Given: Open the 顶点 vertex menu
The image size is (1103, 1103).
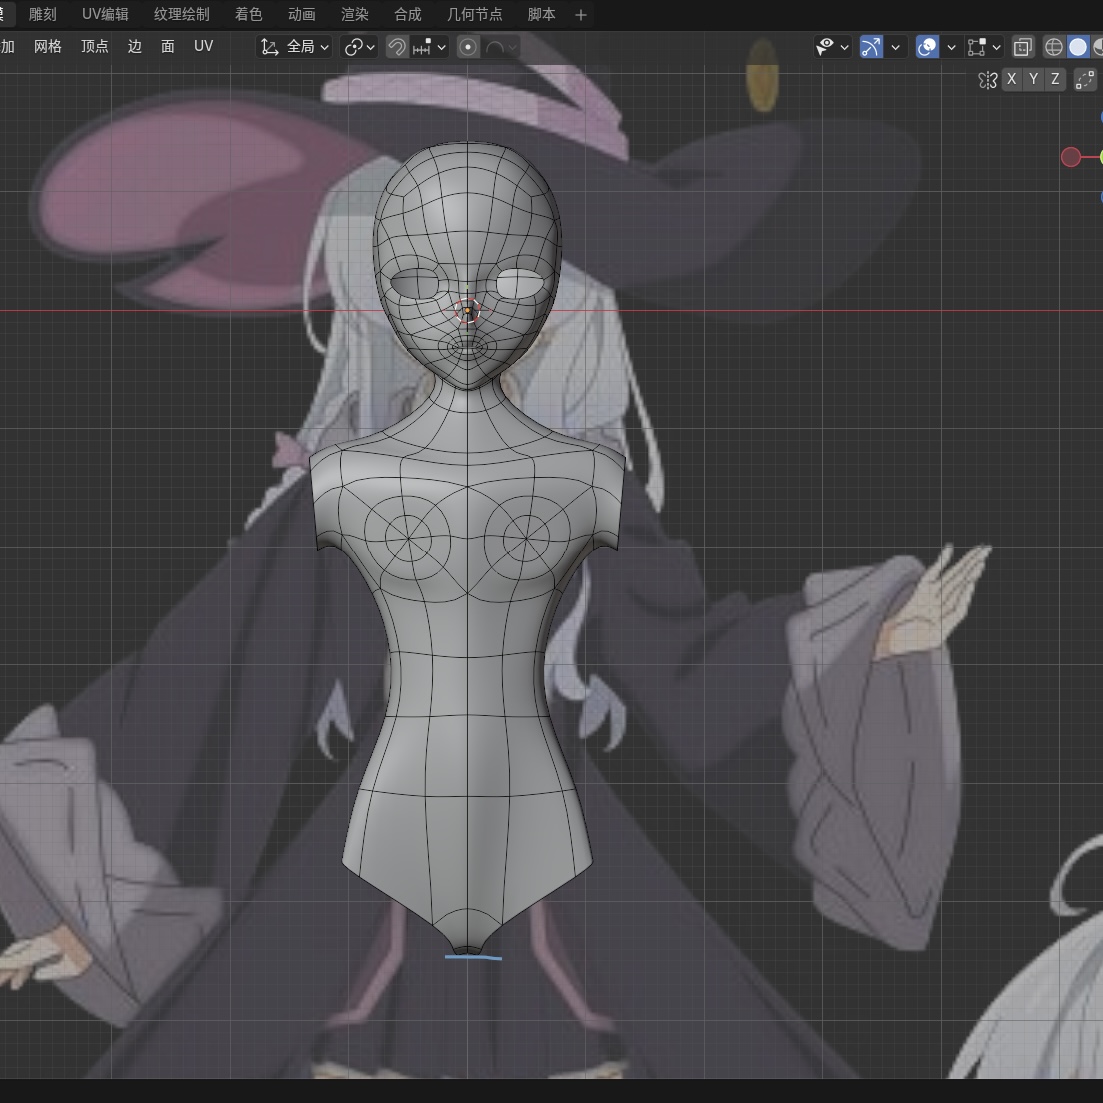Looking at the screenshot, I should 94,46.
